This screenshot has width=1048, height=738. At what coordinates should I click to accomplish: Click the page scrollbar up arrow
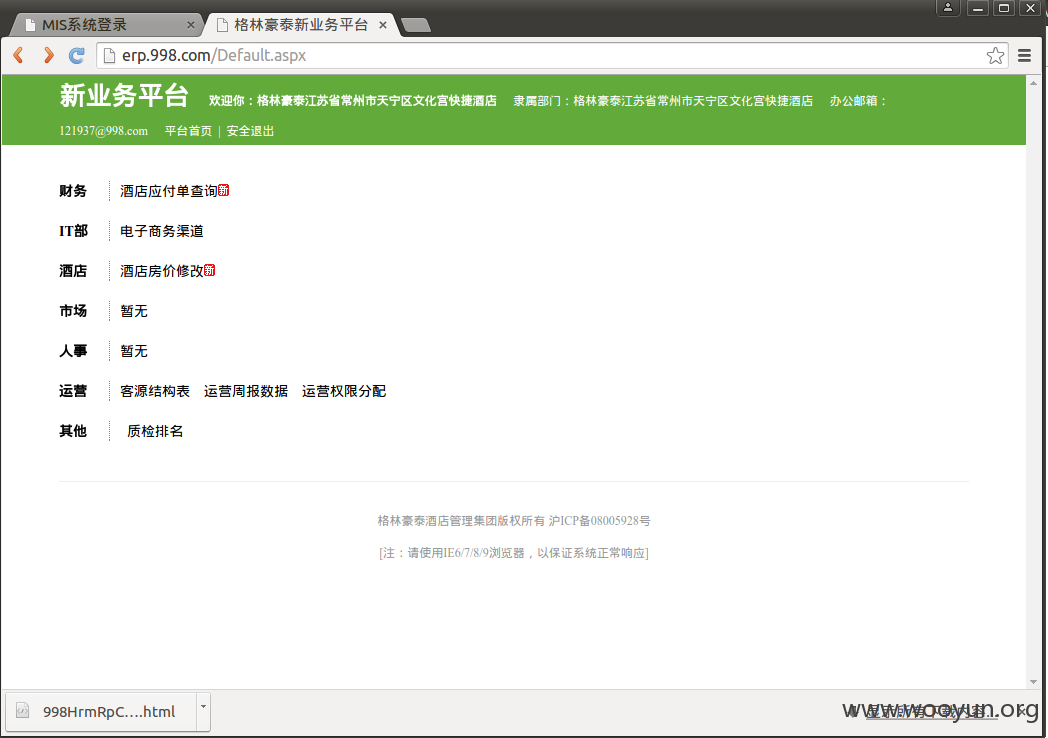[1033, 82]
